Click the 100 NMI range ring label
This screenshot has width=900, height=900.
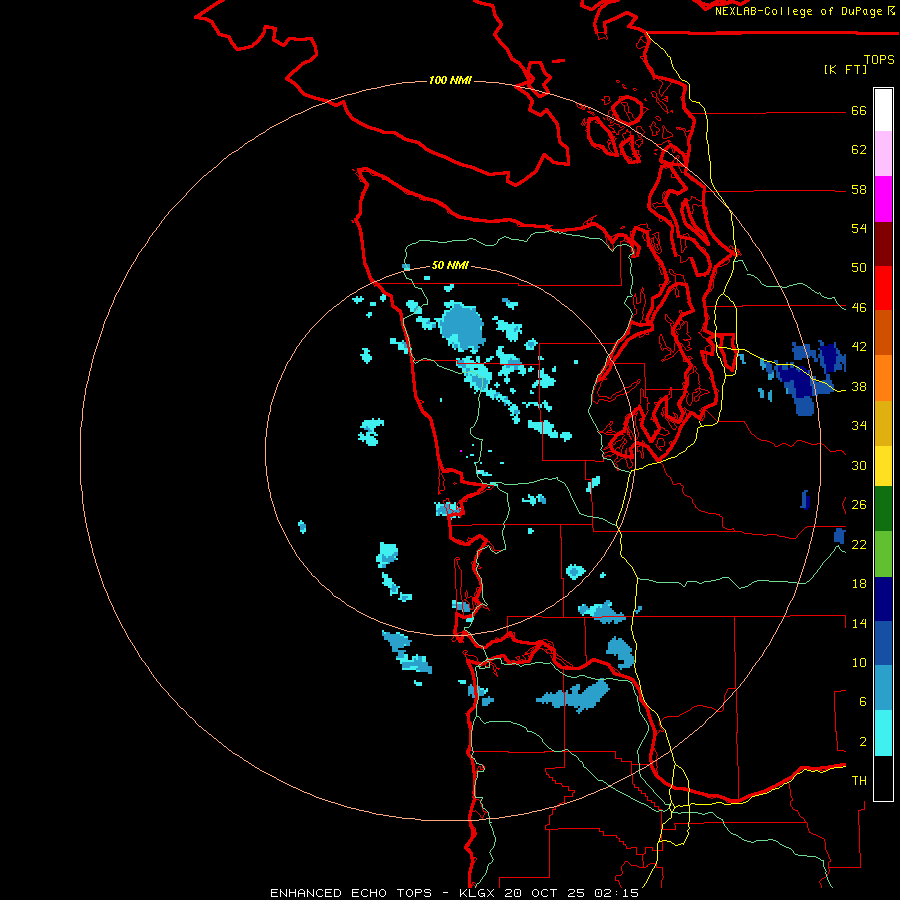click(x=450, y=80)
